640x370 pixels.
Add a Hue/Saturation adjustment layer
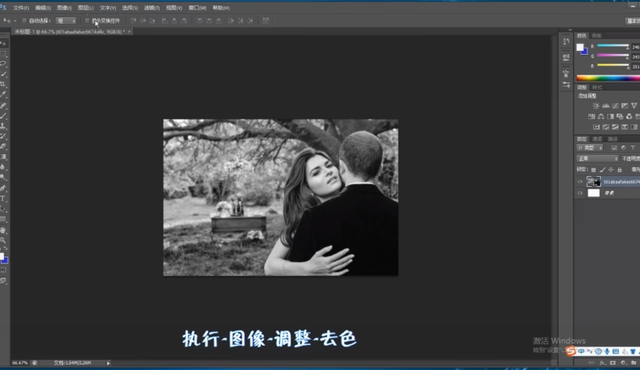click(591, 117)
